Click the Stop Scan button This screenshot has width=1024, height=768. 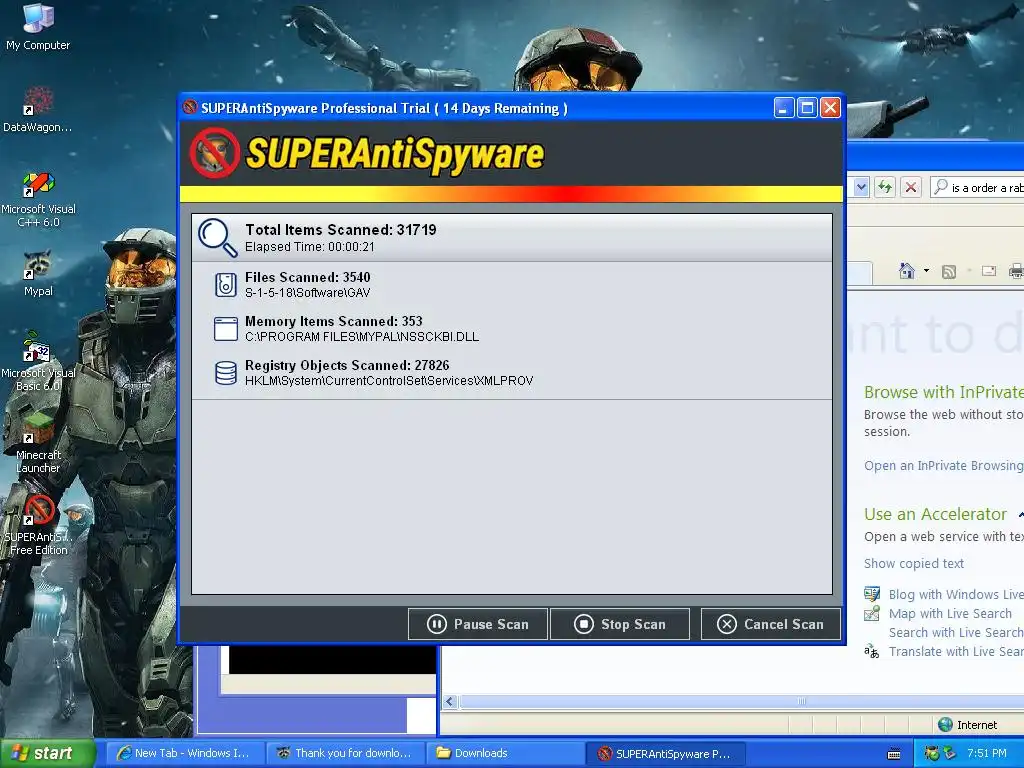click(x=620, y=624)
